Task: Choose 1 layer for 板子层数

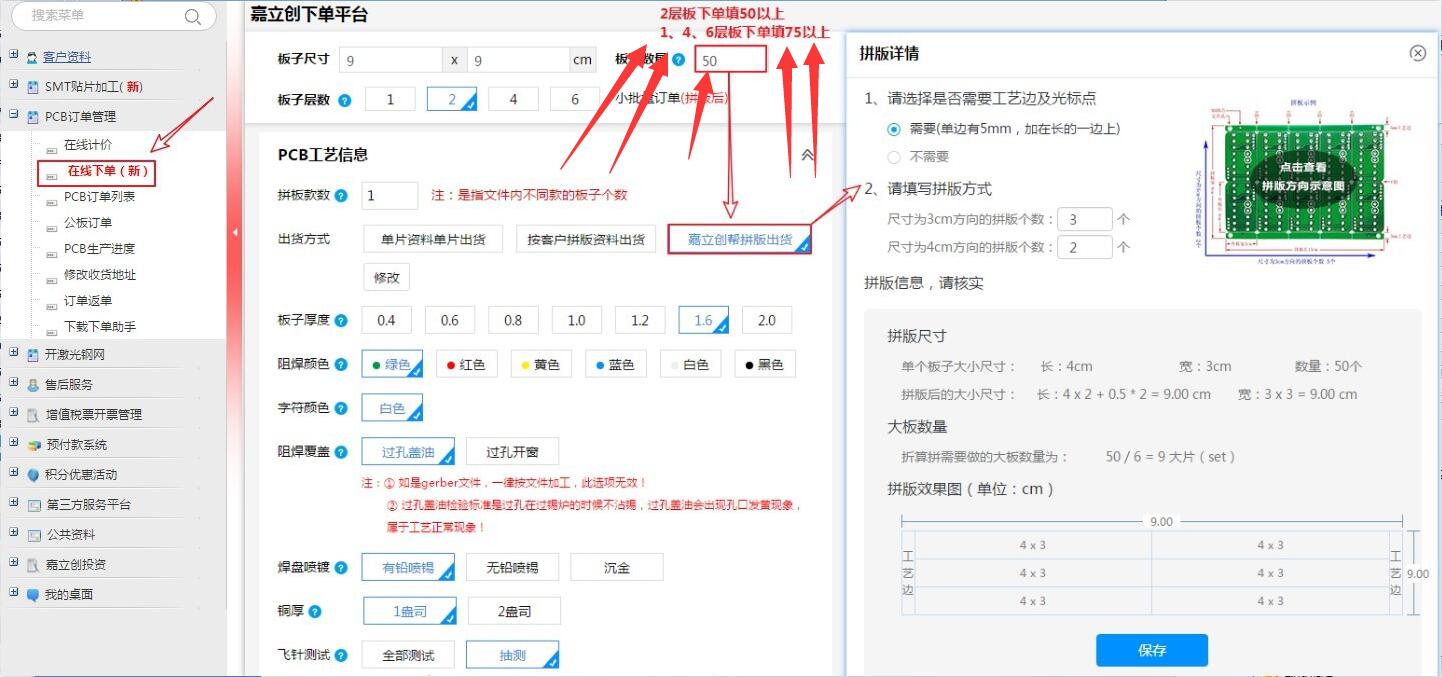Action: [390, 99]
